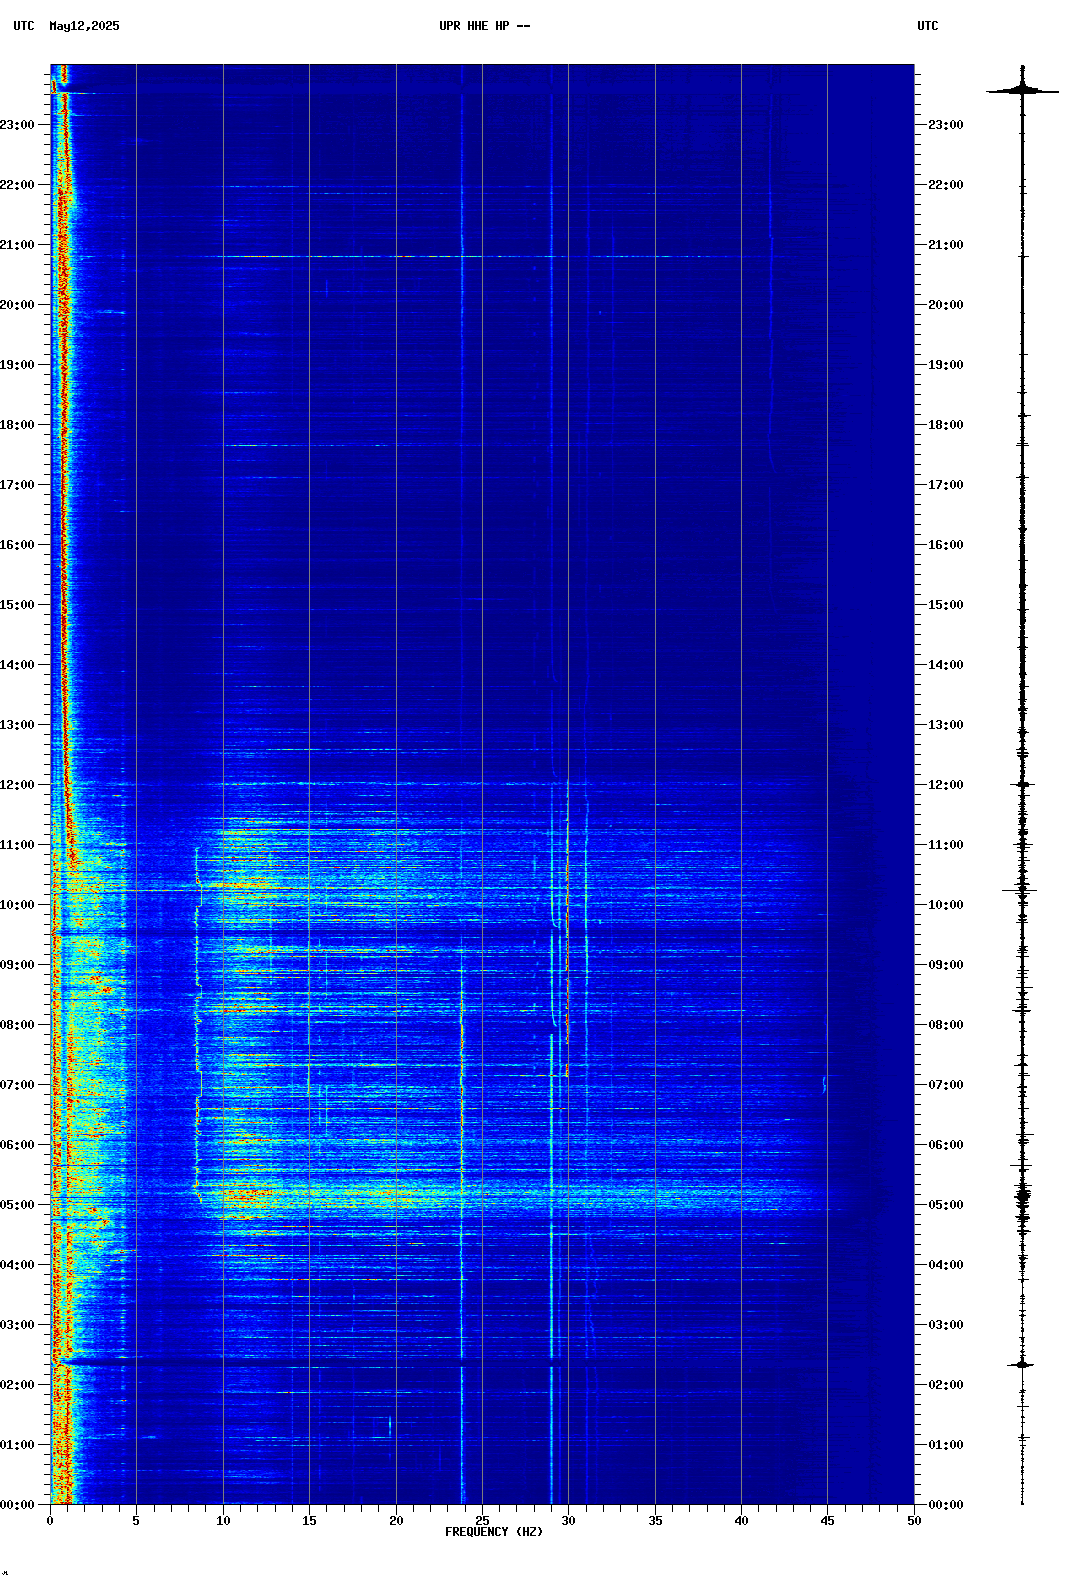The image size is (1066, 1584).
Task: Click the 19:00 label on left axis
Action: pos(17,365)
